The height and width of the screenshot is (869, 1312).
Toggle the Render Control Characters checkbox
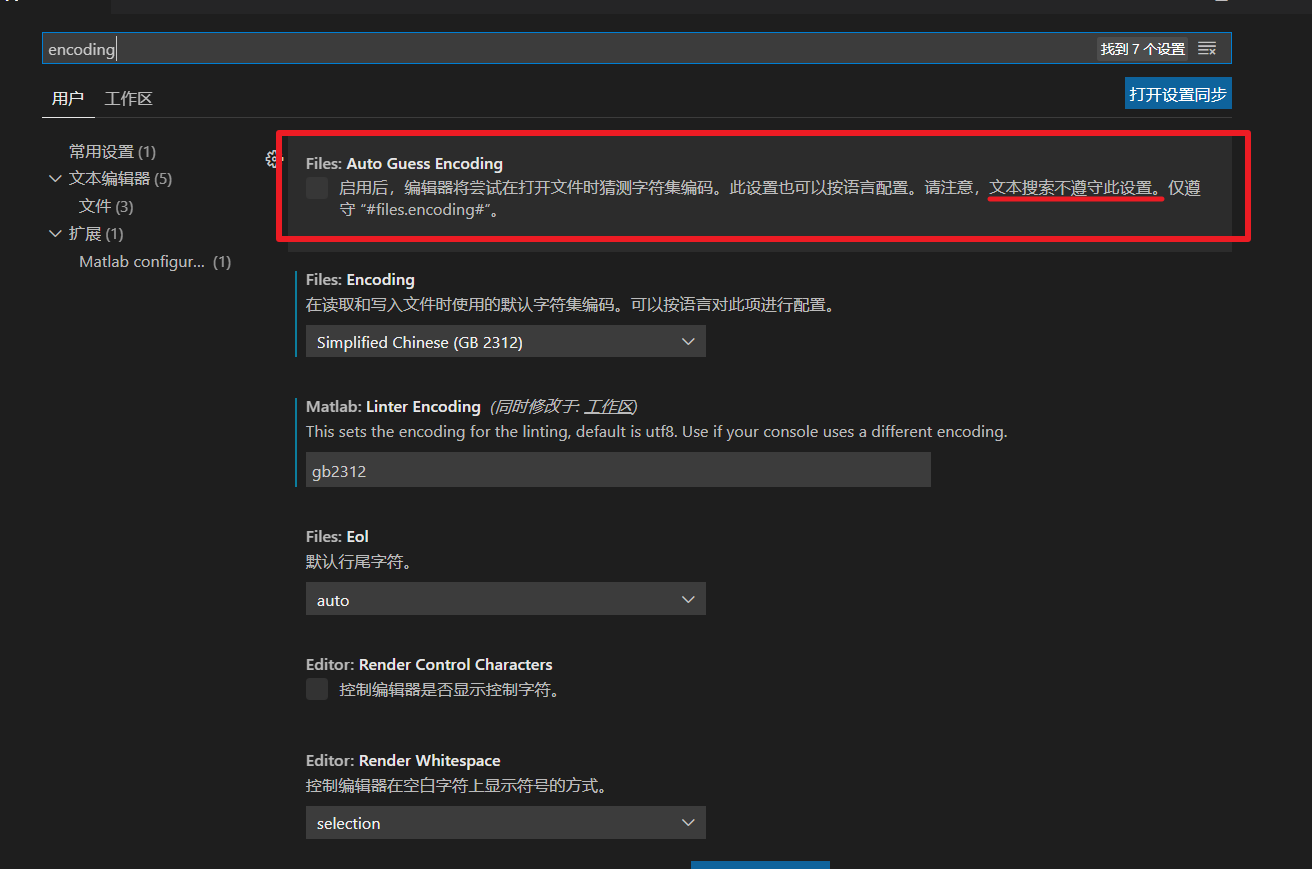317,689
